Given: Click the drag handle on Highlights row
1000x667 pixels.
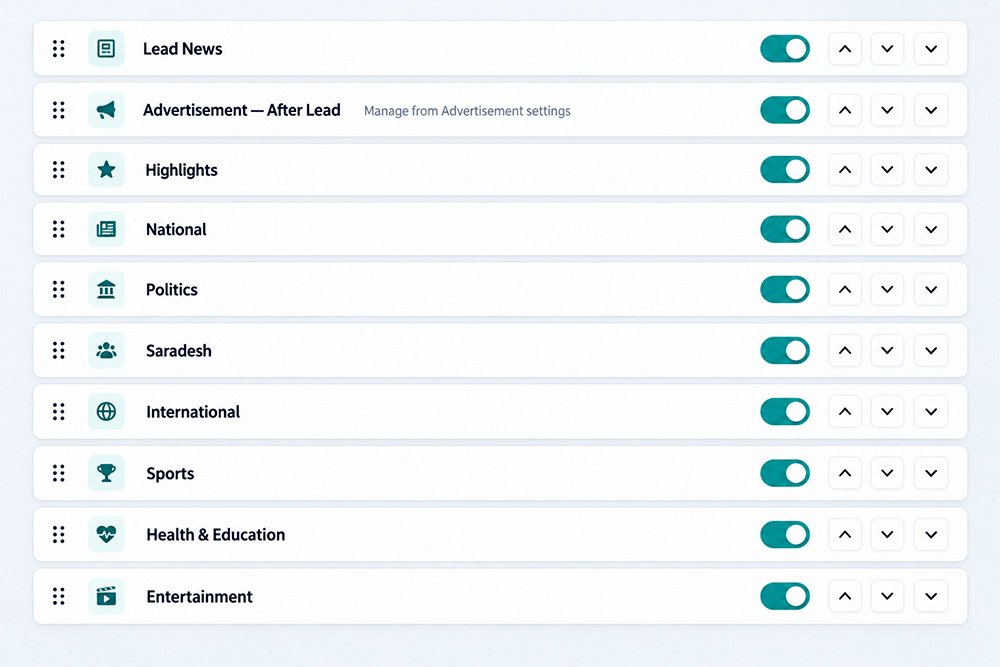Looking at the screenshot, I should point(59,170).
